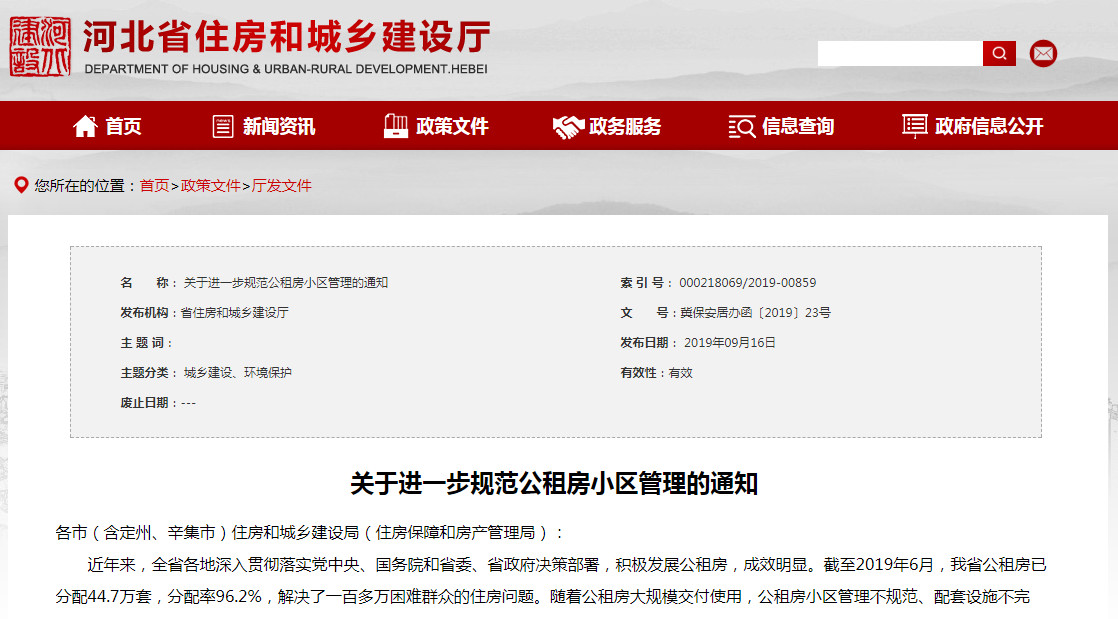
Task: Open the 首页 navigation menu item
Action: click(124, 126)
